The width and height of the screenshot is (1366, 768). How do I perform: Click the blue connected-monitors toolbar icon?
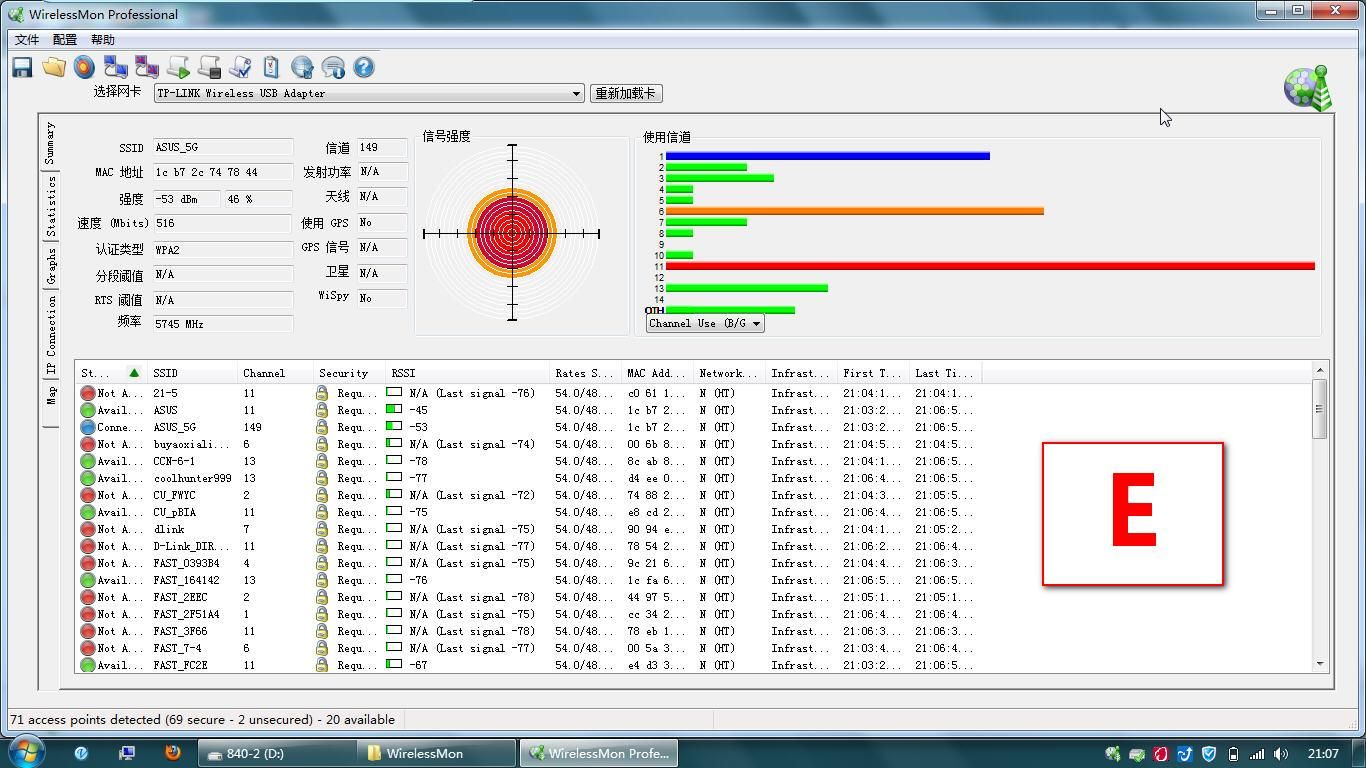click(x=116, y=67)
